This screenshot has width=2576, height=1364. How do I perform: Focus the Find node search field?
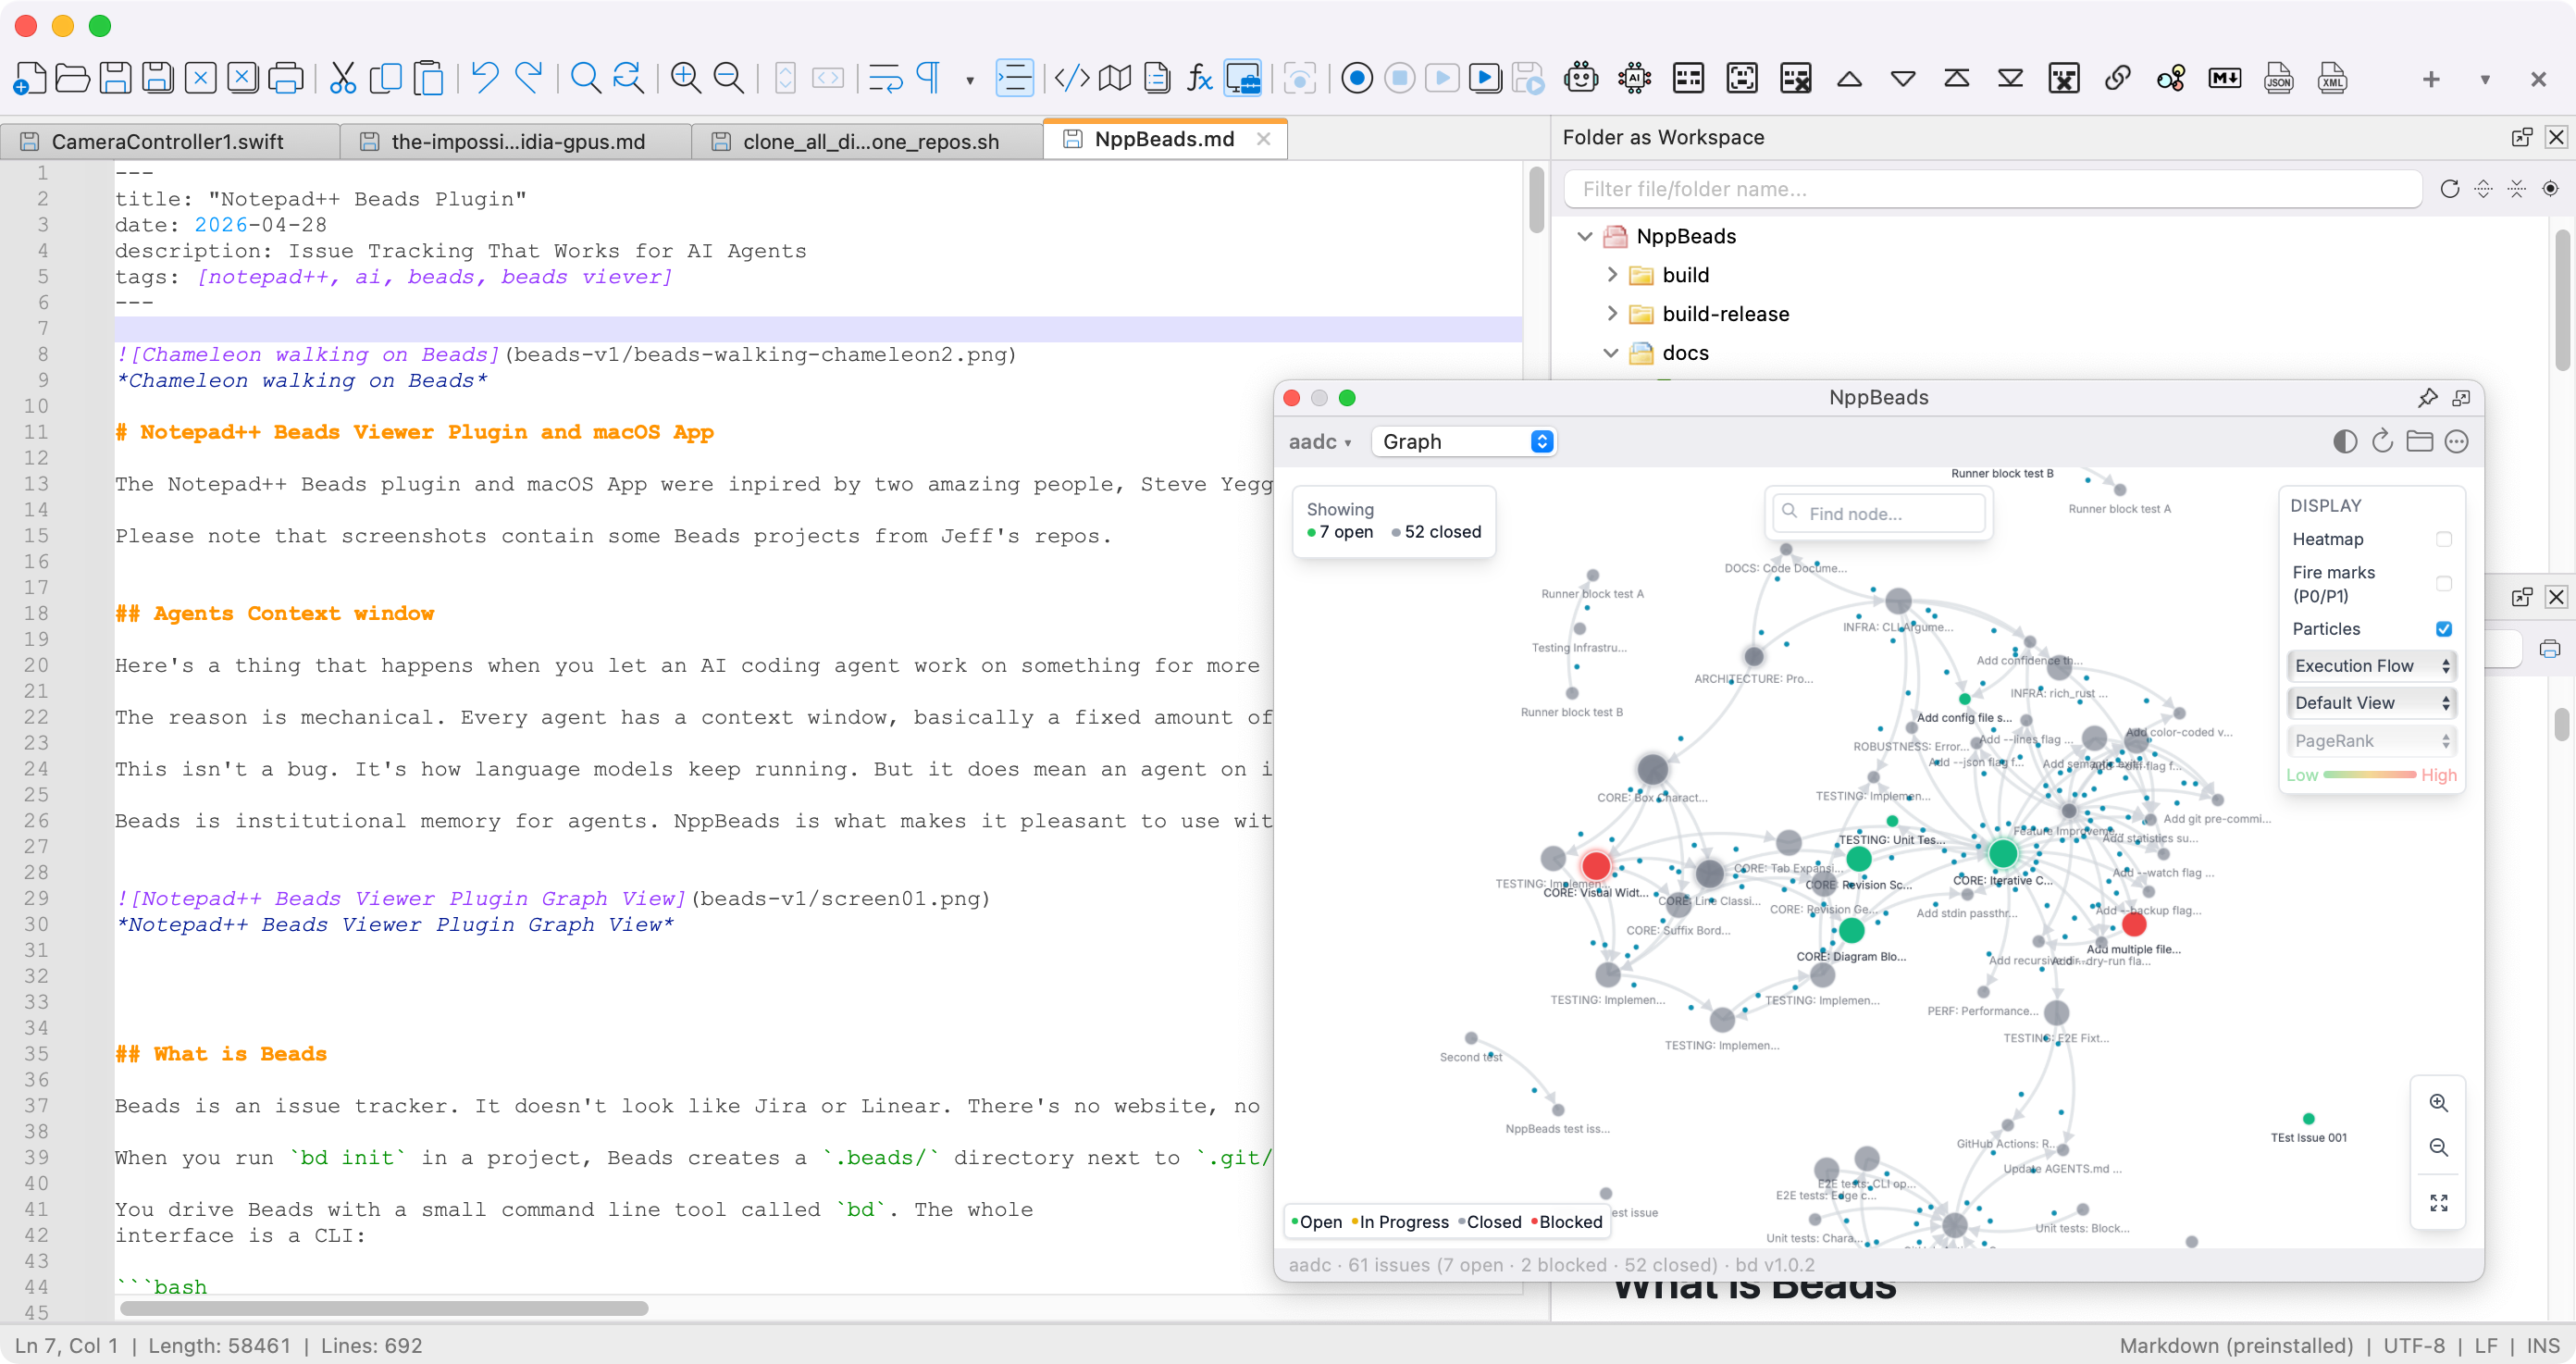coord(1879,514)
